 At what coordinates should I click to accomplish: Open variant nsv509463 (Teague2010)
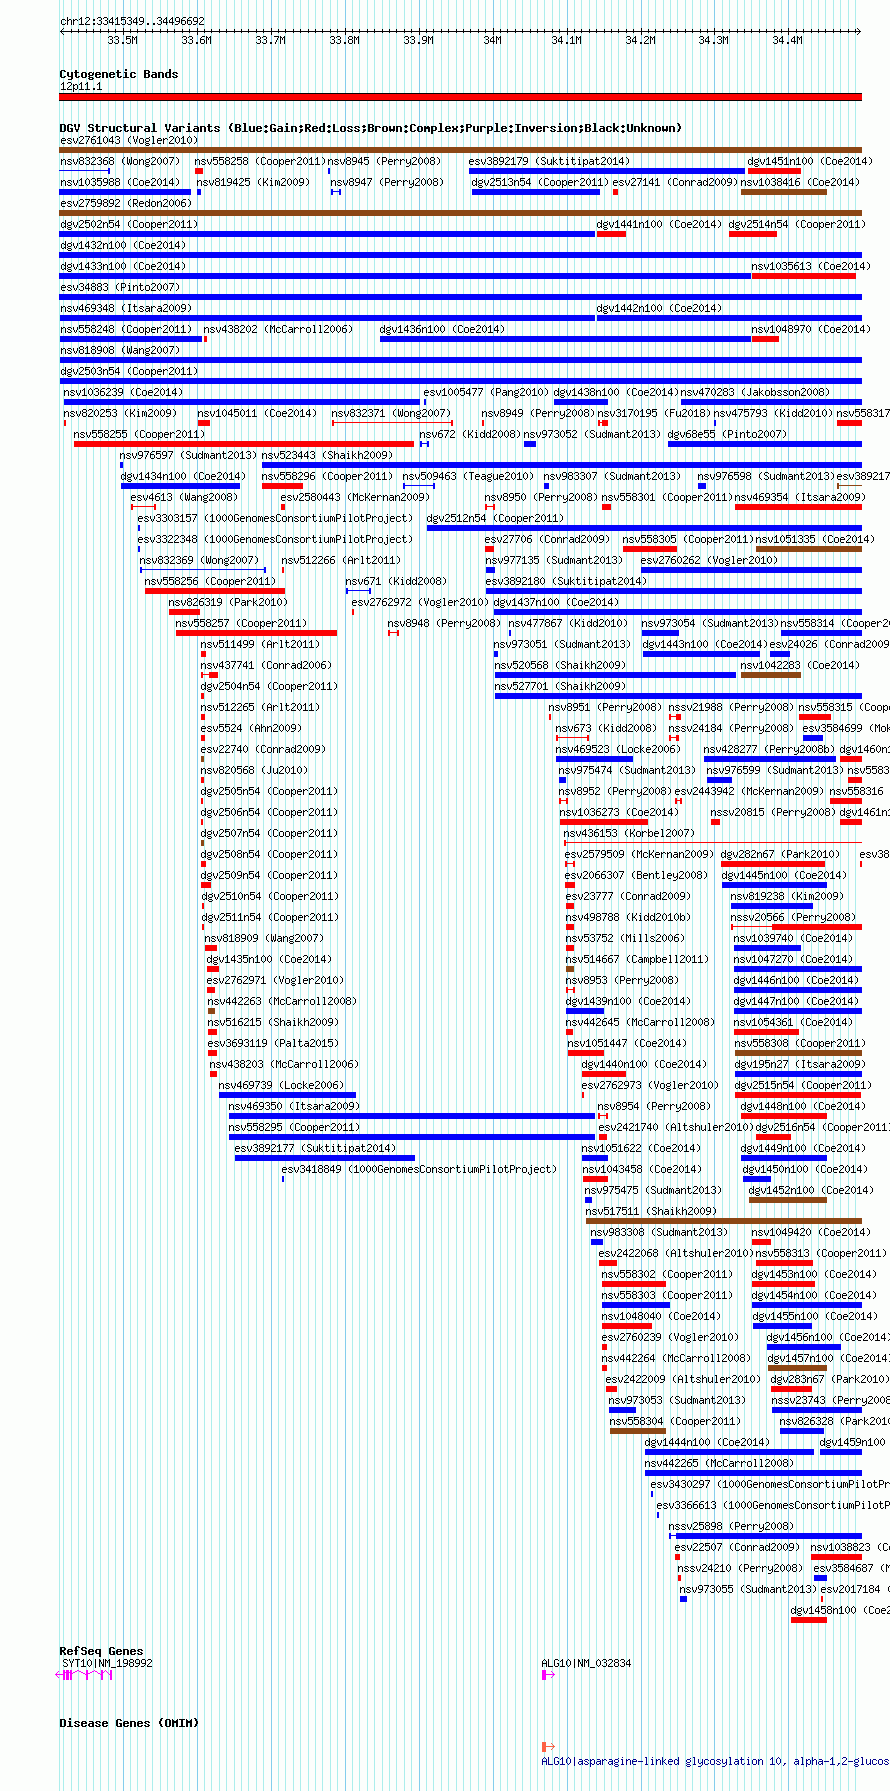469,476
